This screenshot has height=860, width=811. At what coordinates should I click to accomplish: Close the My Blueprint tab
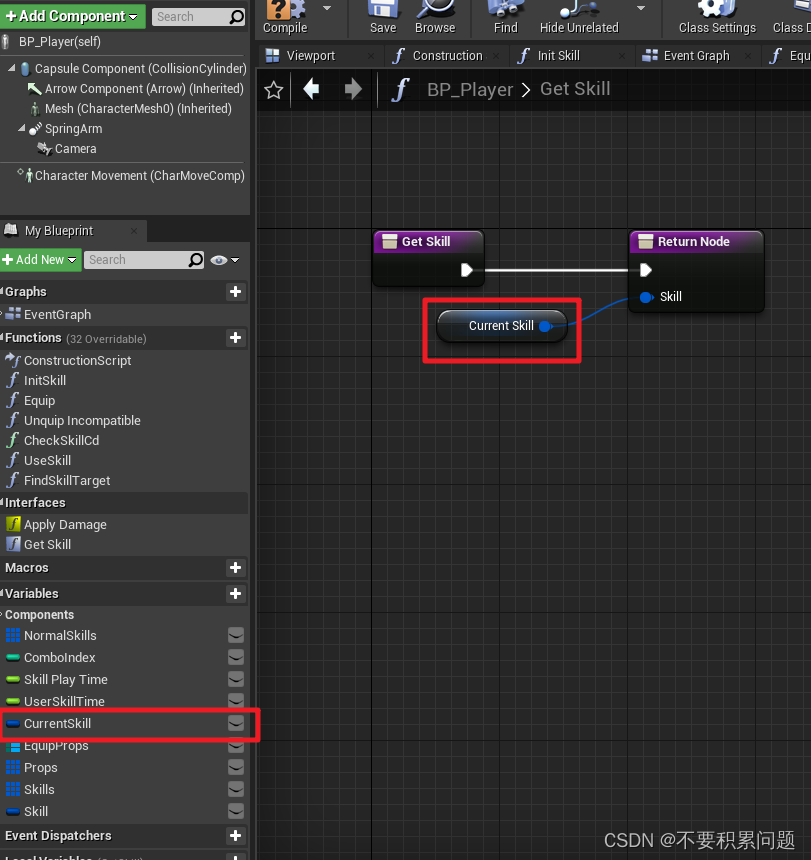134,231
